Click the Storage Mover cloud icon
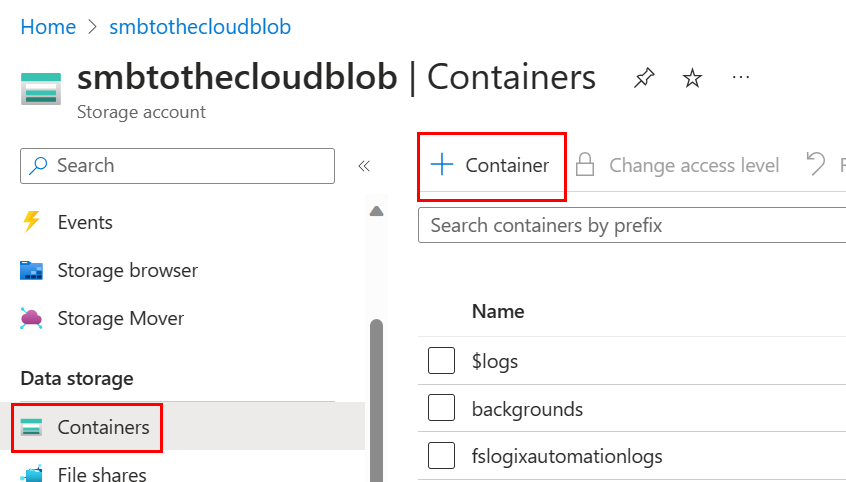 tap(32, 319)
